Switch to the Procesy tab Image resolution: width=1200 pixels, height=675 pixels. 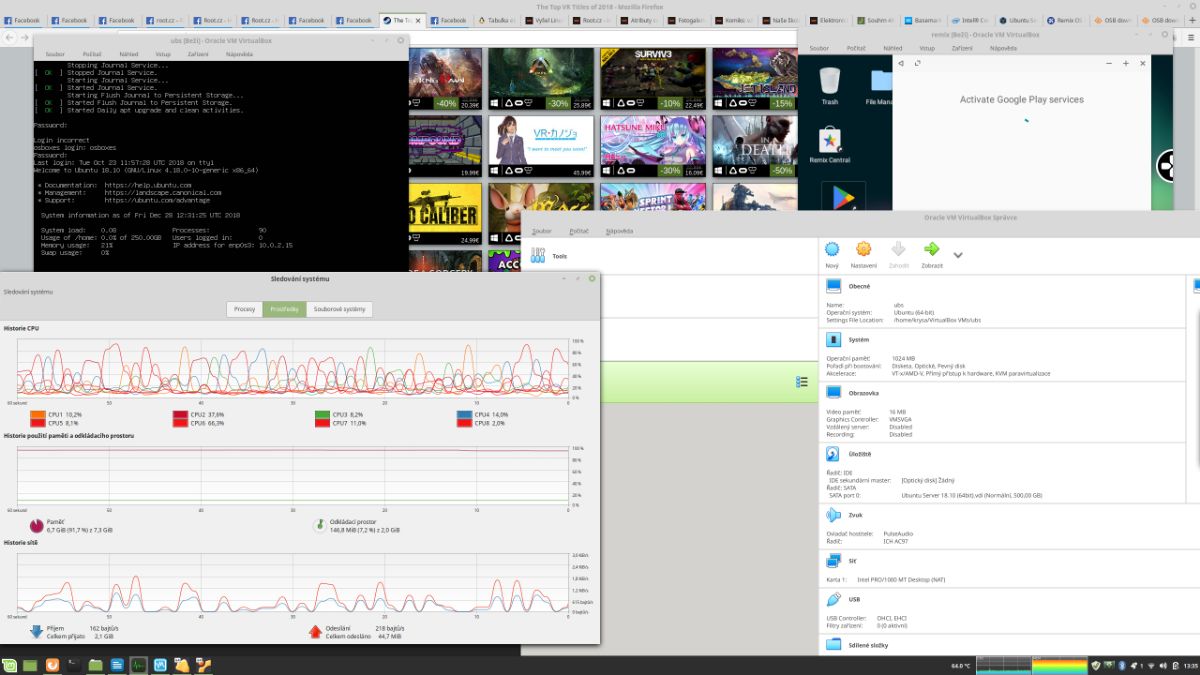(244, 309)
